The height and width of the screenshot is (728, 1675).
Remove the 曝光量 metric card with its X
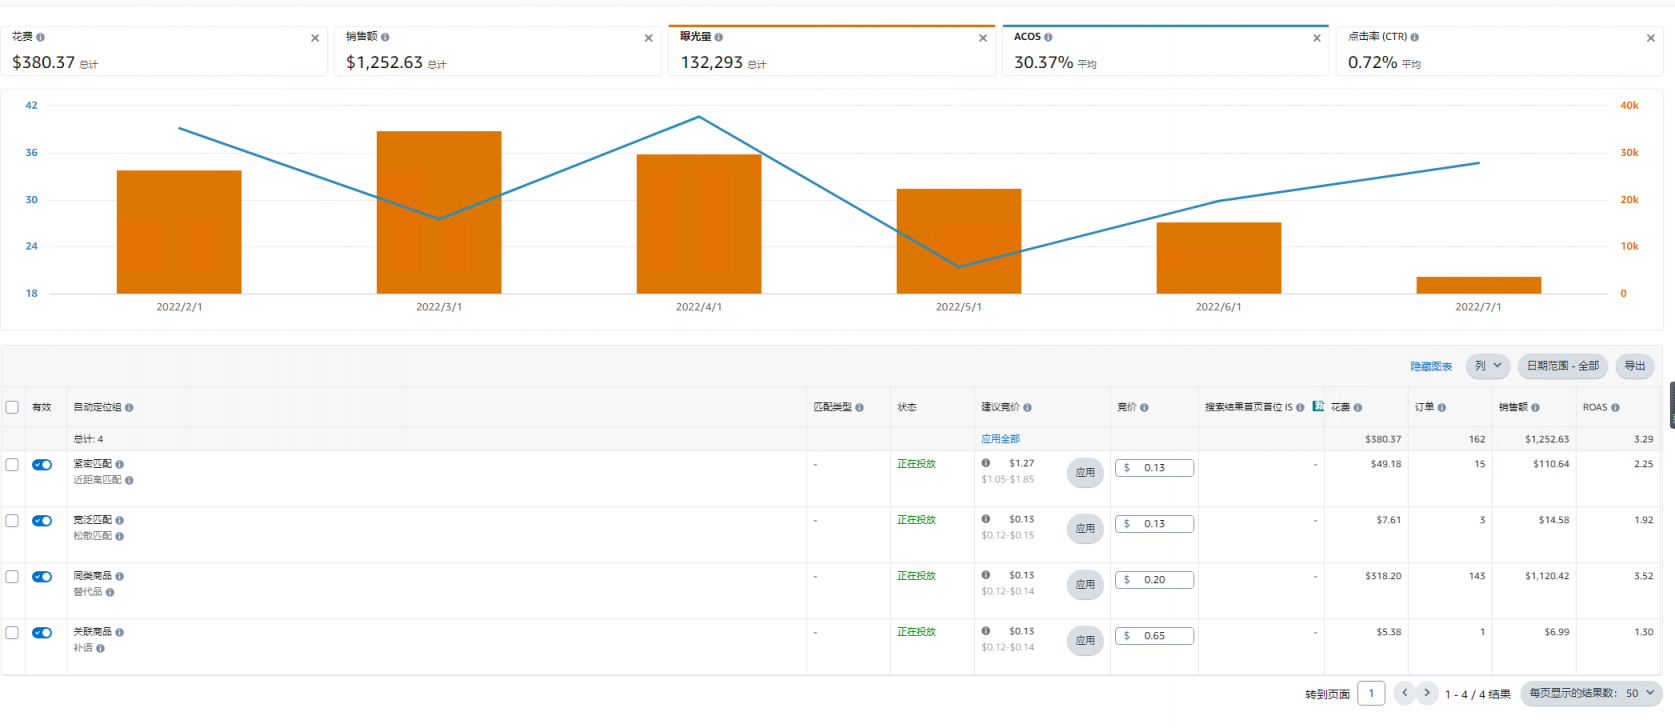[x=983, y=38]
